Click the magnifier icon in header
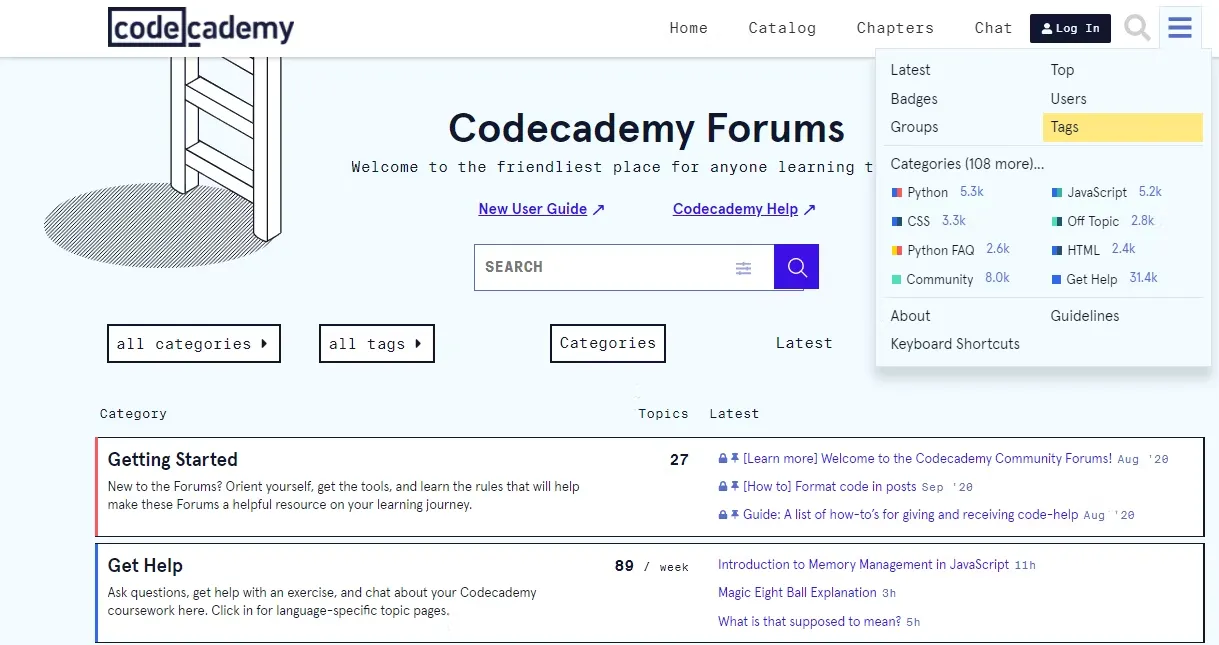Image resolution: width=1219 pixels, height=645 pixels. point(1137,28)
